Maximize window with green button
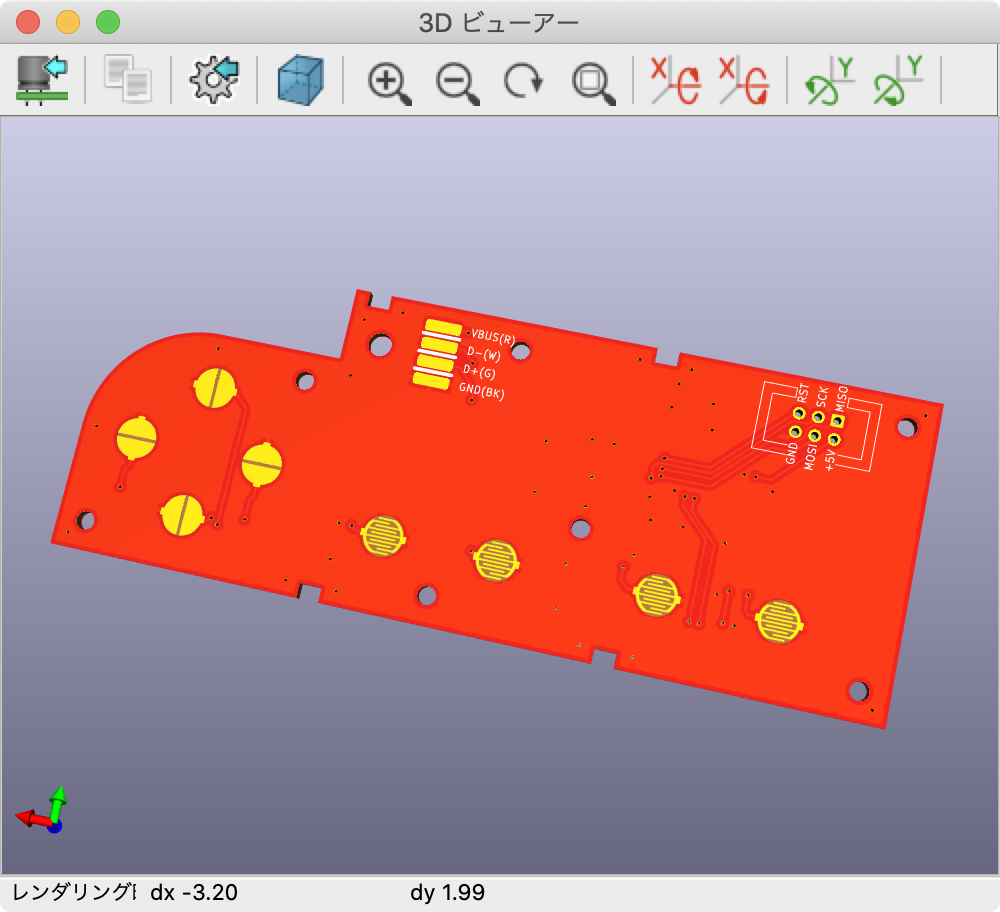Viewport: 1000px width, 912px height. (107, 22)
